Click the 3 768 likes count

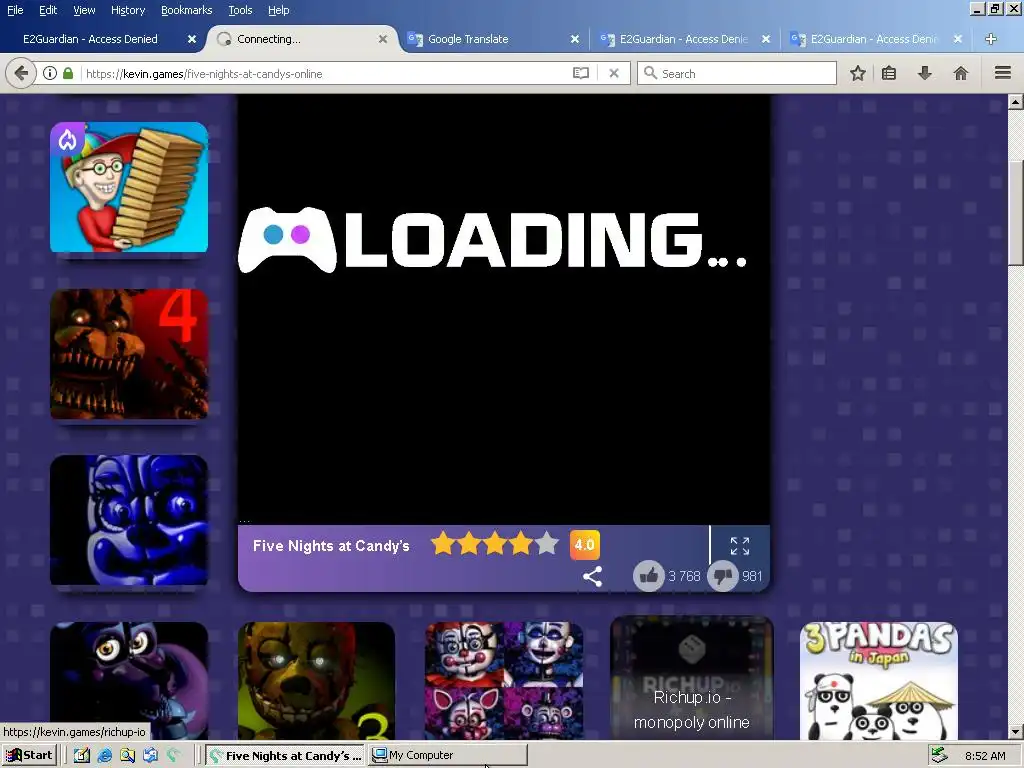(x=684, y=576)
